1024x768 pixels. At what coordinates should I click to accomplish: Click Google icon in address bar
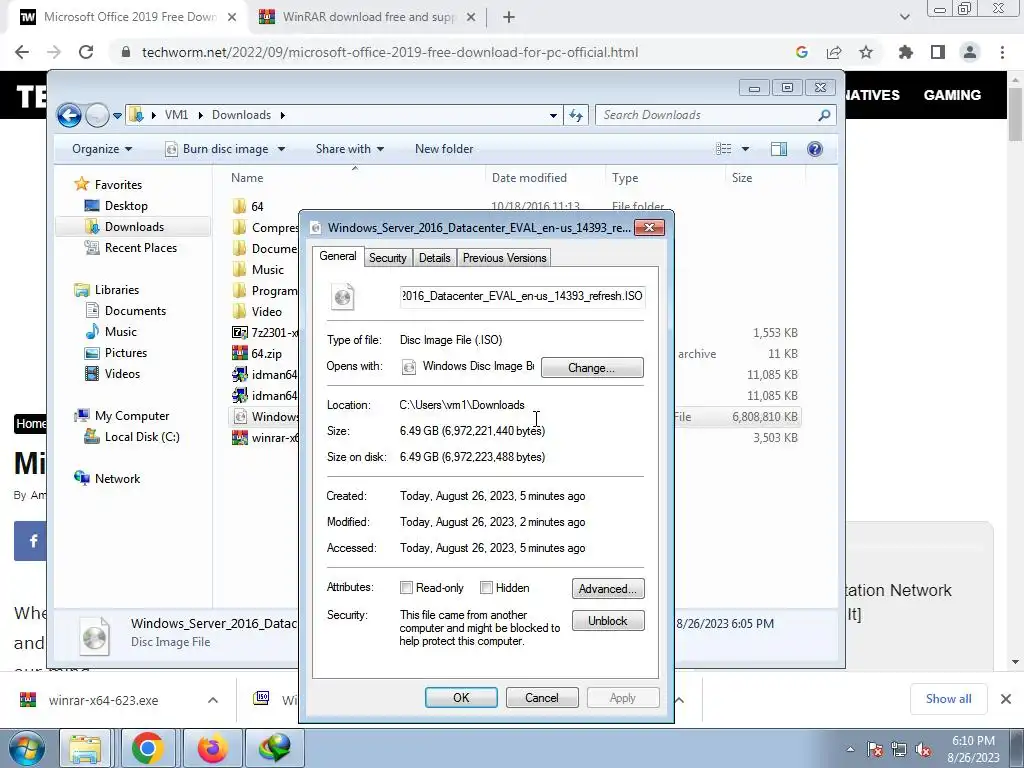[x=802, y=52]
